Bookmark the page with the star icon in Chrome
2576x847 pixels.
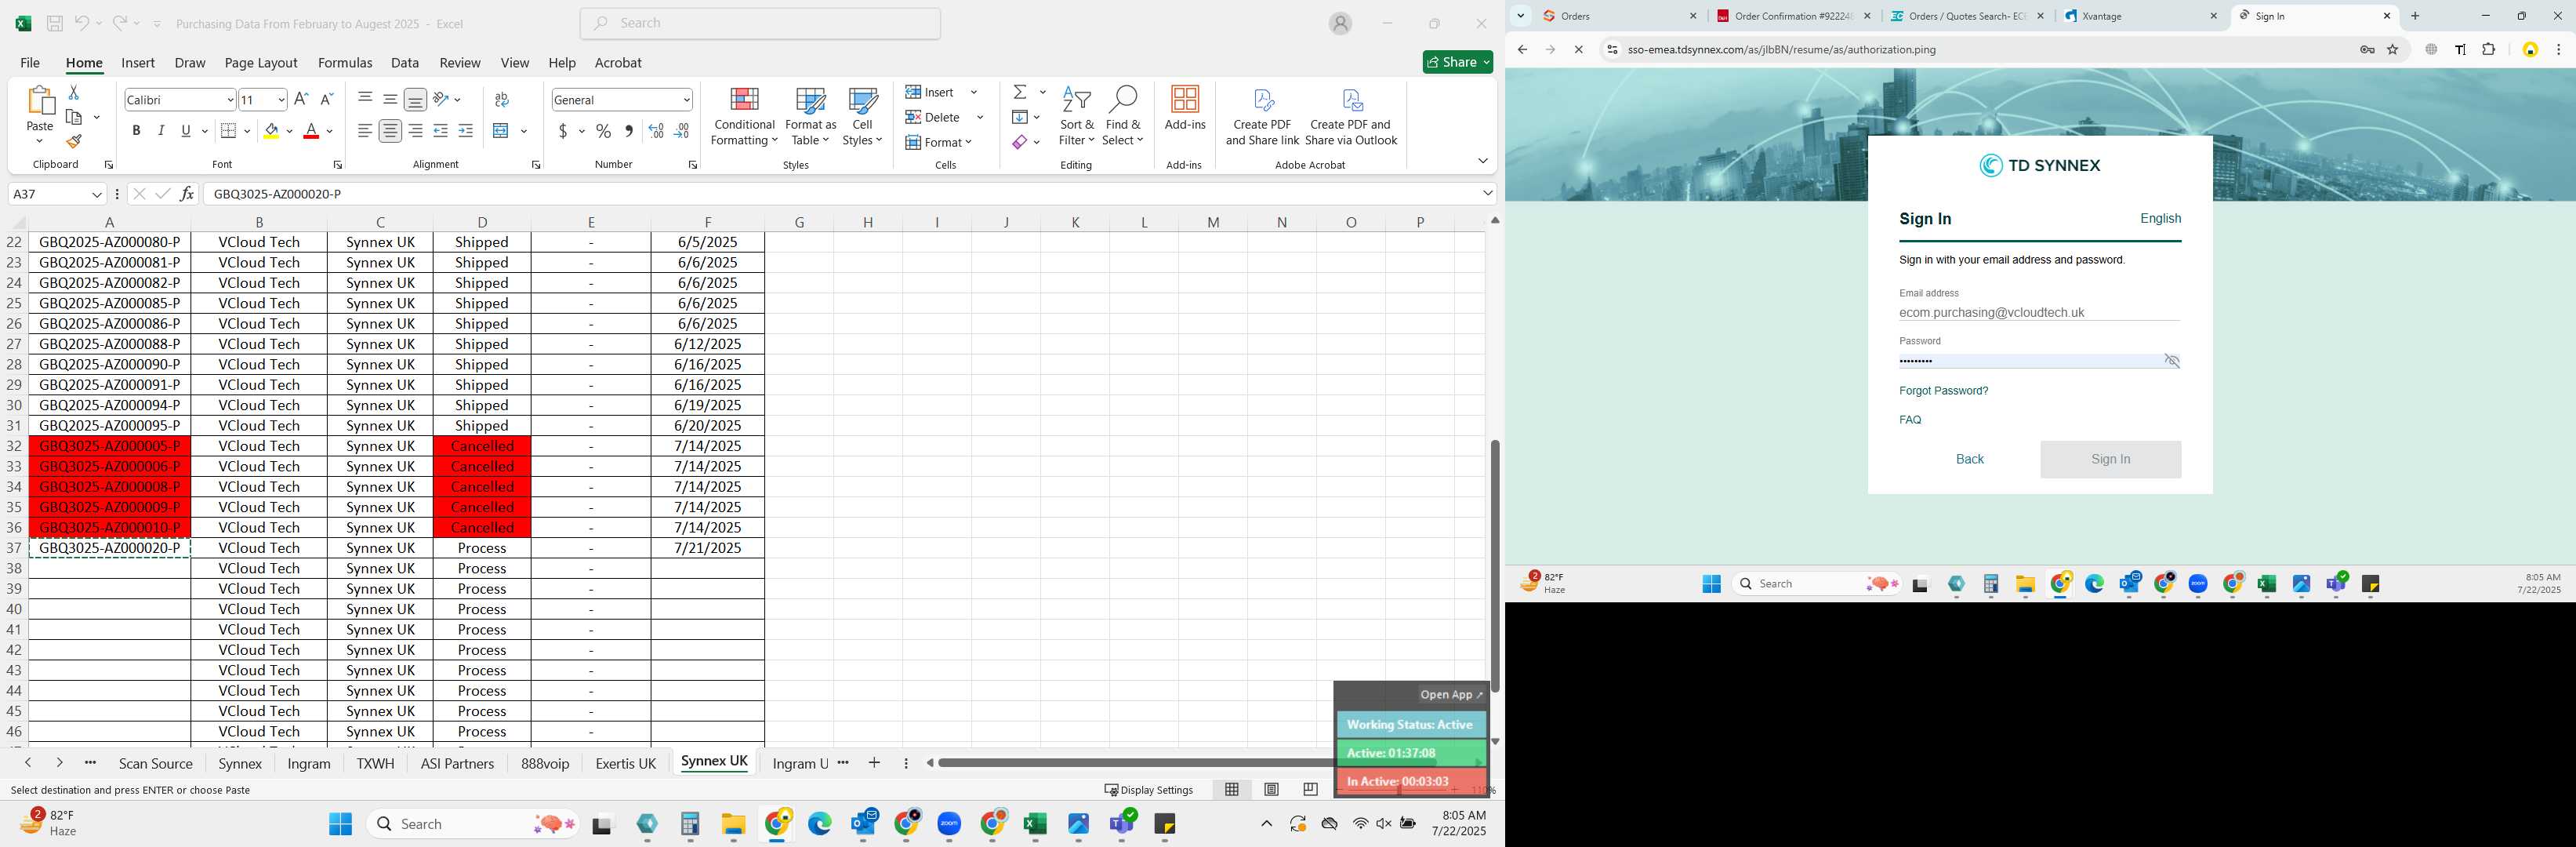(2393, 49)
